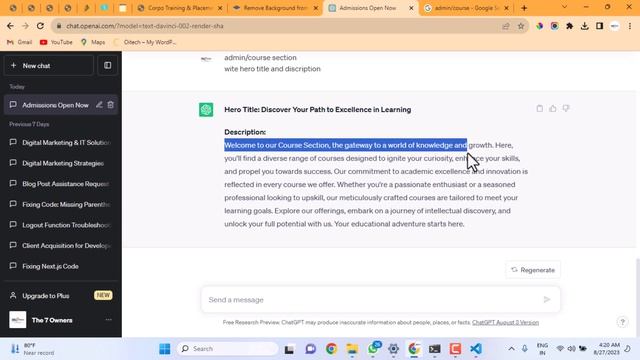Open File Explorer from taskbar
Screen dimensions: 640x360
(x=352, y=349)
